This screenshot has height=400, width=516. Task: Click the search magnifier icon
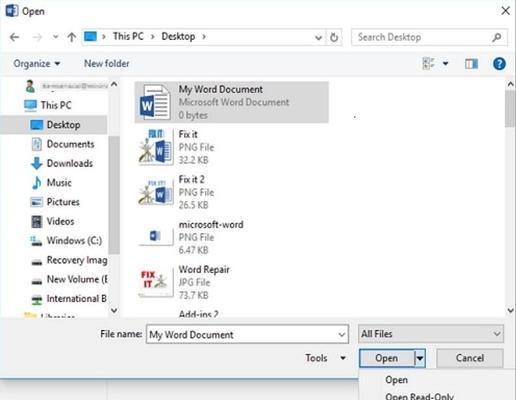(x=497, y=37)
